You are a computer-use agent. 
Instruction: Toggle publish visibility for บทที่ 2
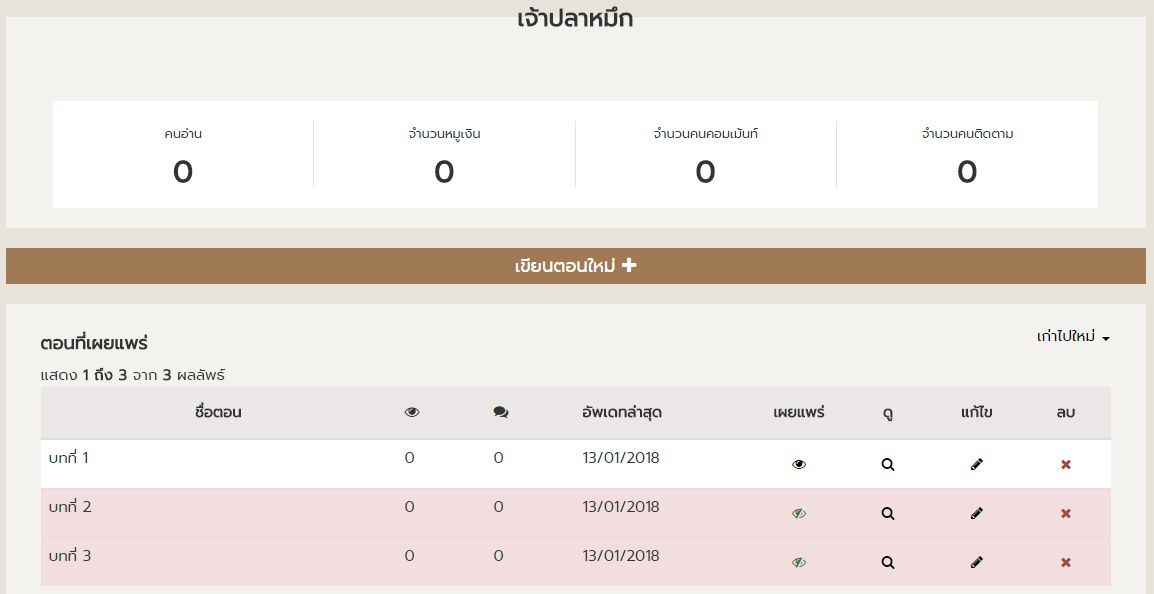(x=799, y=513)
